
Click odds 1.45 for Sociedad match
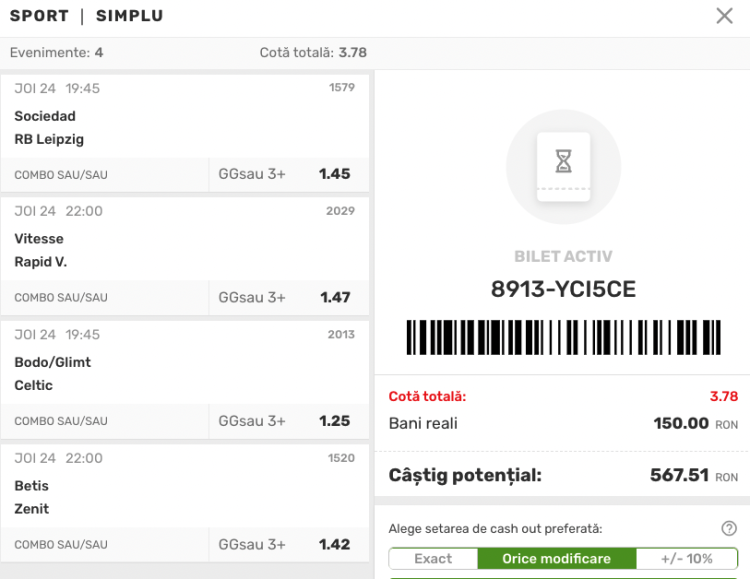coord(335,174)
